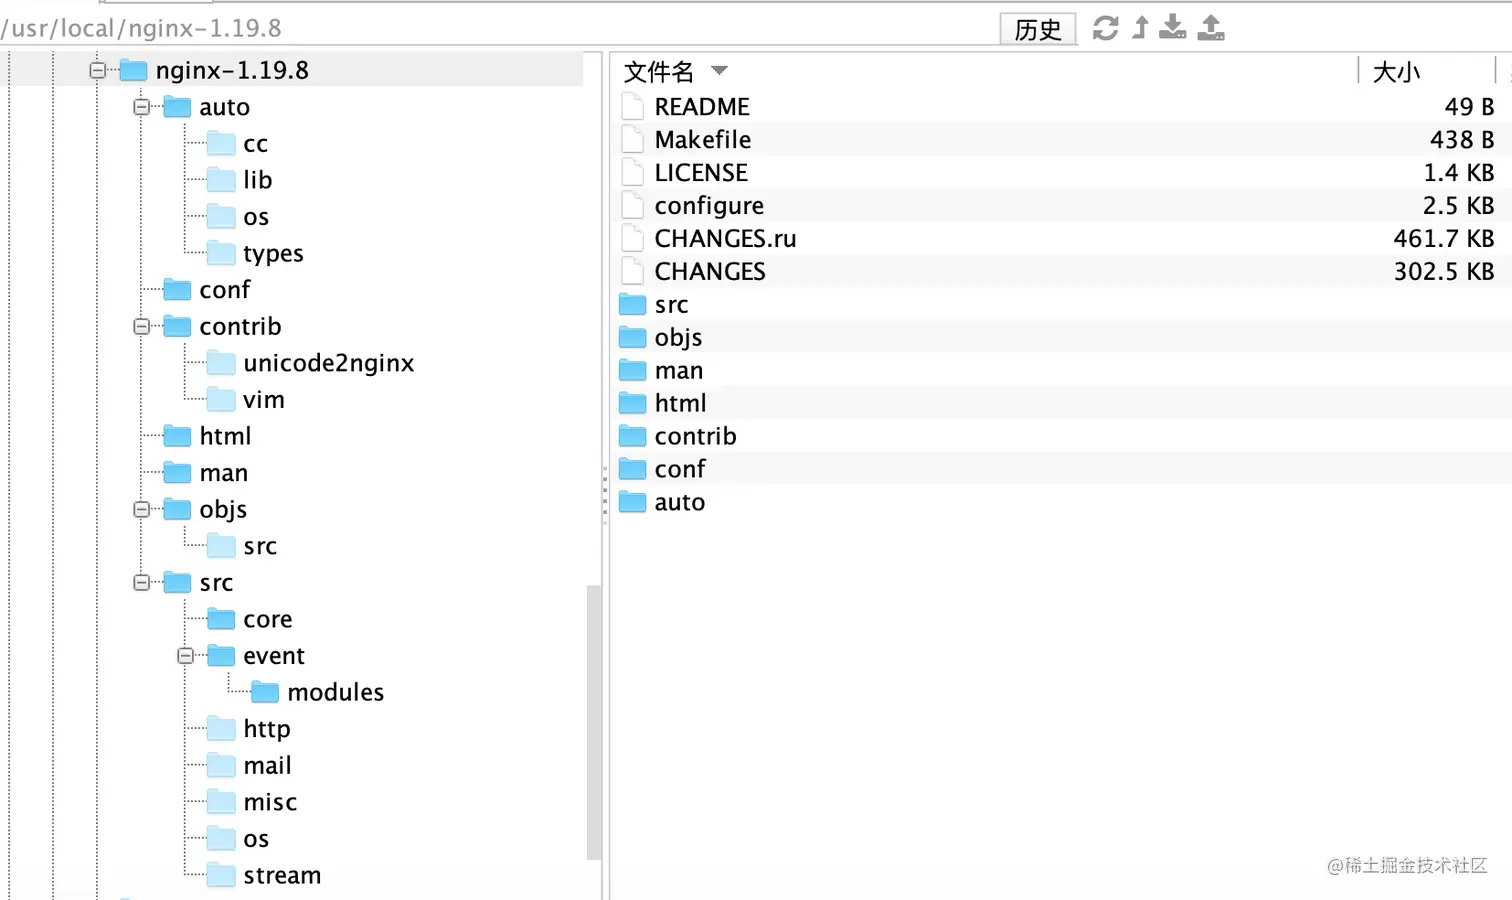The image size is (1512, 900).
Task: Click the 历史 button
Action: pyautogui.click(x=1037, y=28)
